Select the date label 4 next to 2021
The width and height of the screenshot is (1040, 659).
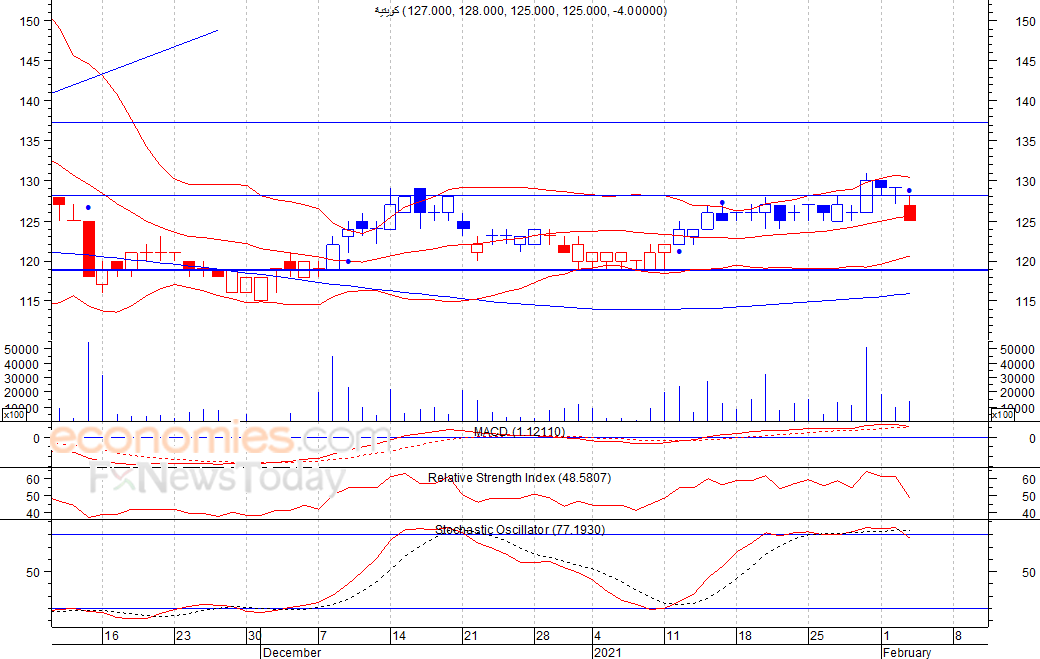598,636
